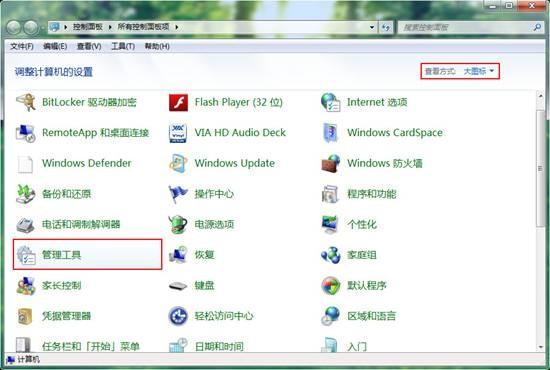Click the control panel icon in address bar
The width and height of the screenshot is (550, 370).
coord(54,27)
